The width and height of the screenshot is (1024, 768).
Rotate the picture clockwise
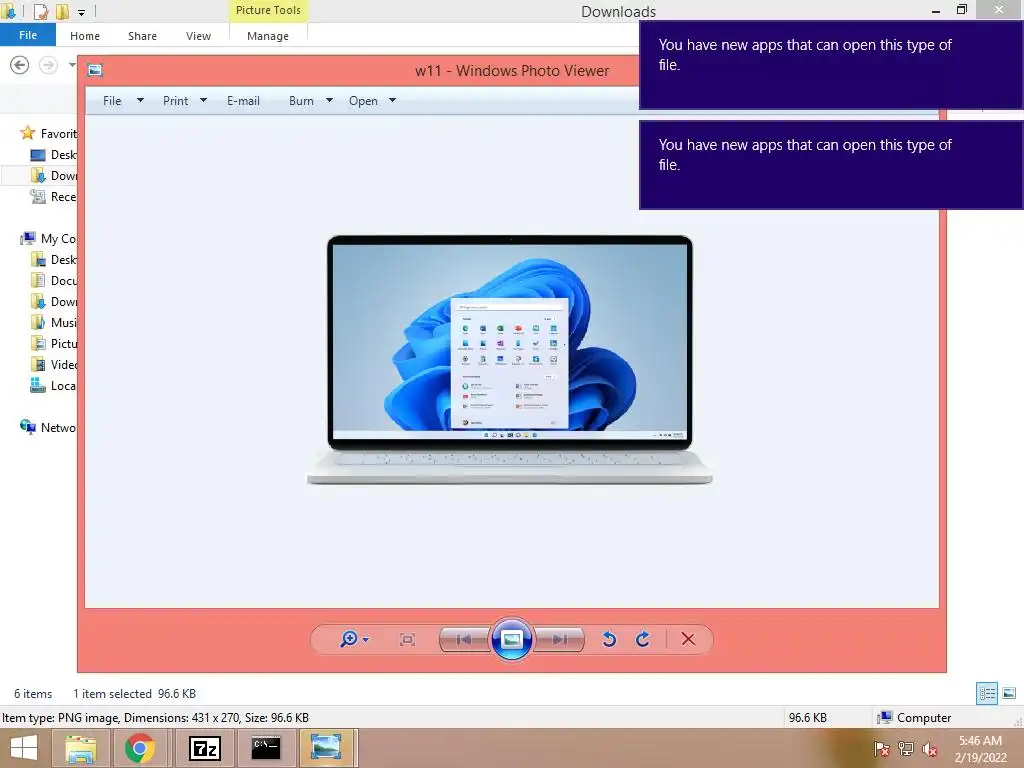coord(643,639)
